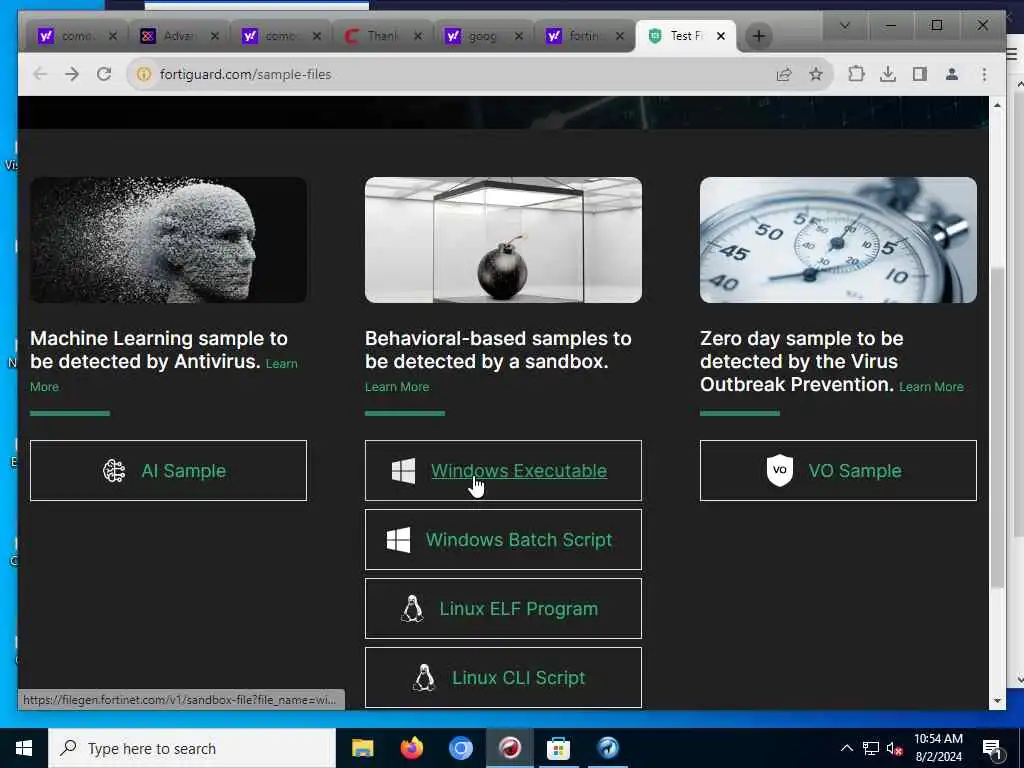Close the 'Advan' tab
This screenshot has height=768, width=1024.
click(x=215, y=36)
